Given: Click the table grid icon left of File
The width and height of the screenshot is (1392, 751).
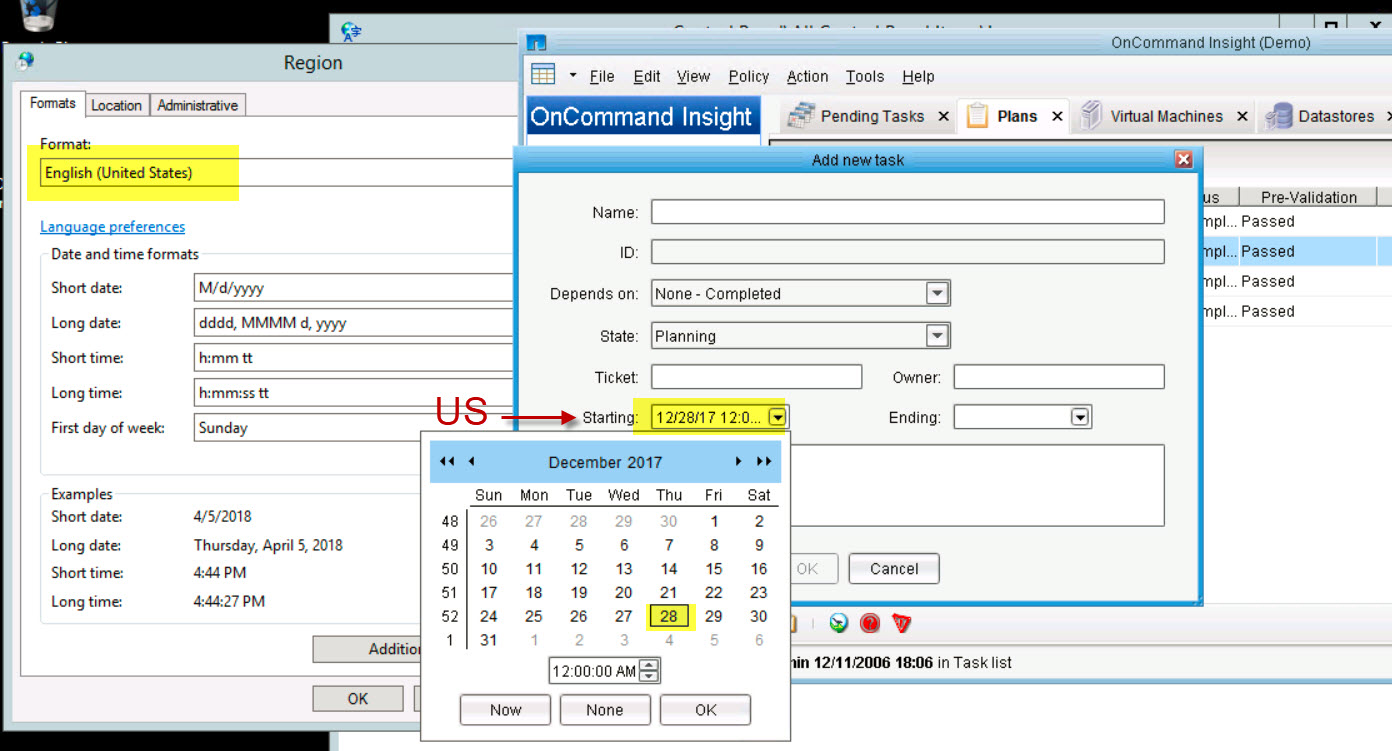Looking at the screenshot, I should (x=543, y=74).
